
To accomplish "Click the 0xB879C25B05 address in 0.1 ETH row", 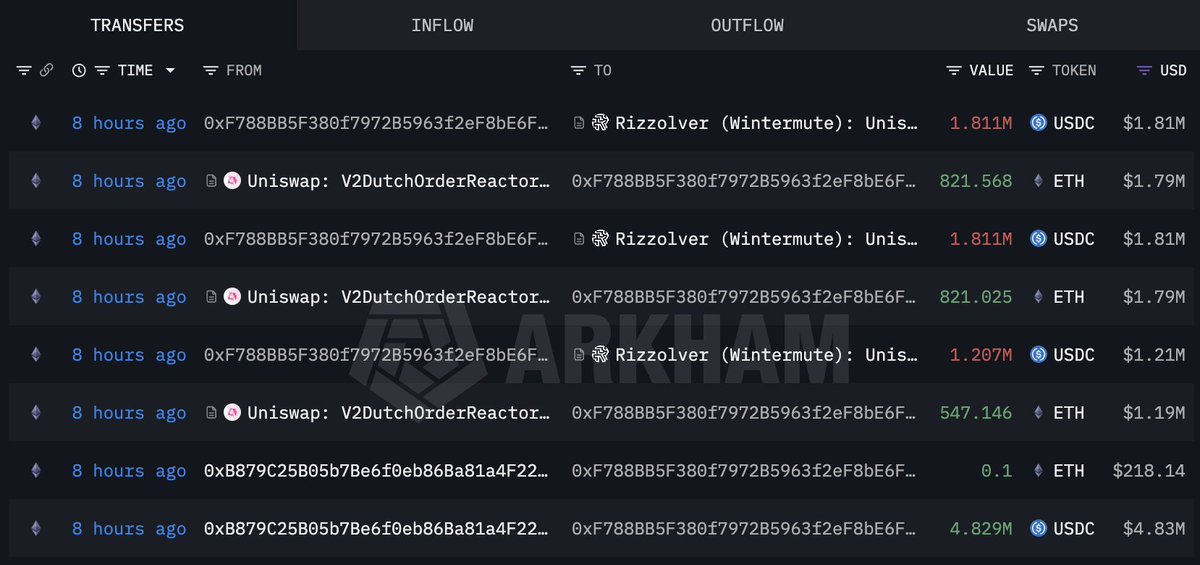I will pyautogui.click(x=376, y=471).
